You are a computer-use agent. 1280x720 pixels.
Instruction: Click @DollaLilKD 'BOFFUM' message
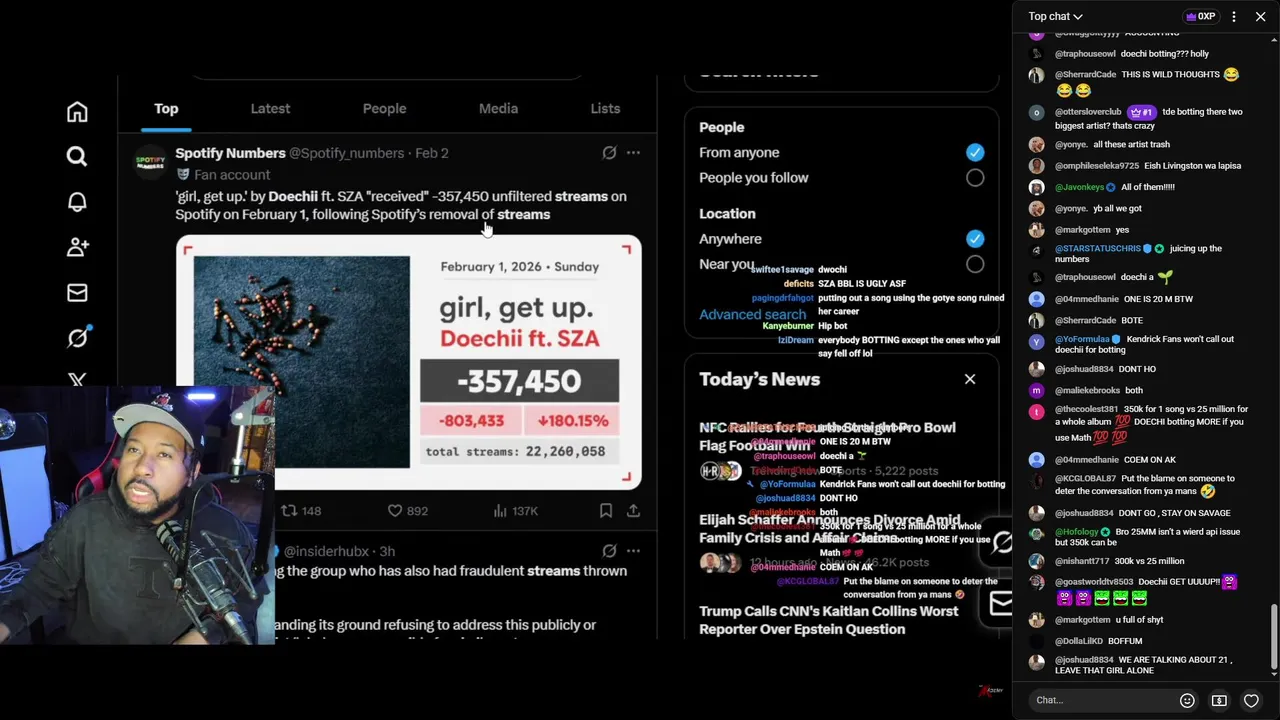coord(1085,641)
